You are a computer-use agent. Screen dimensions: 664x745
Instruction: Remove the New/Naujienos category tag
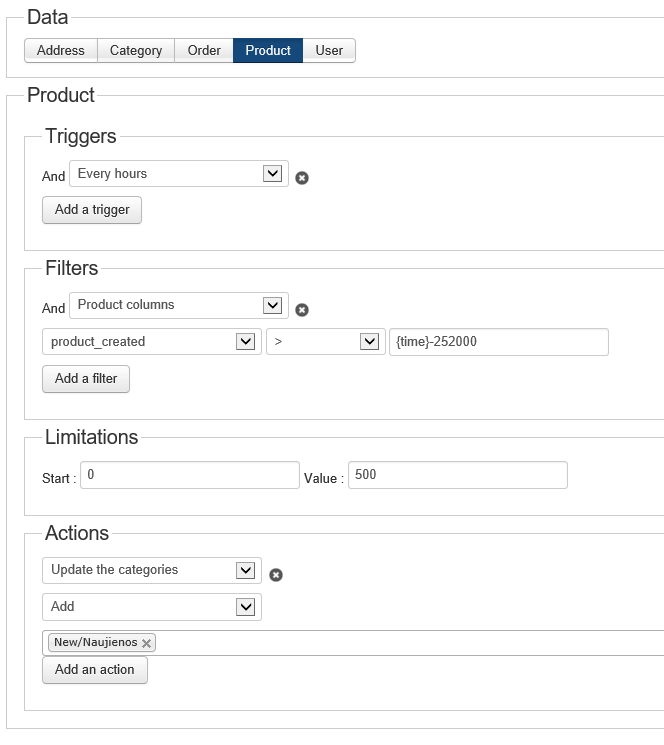[147, 644]
